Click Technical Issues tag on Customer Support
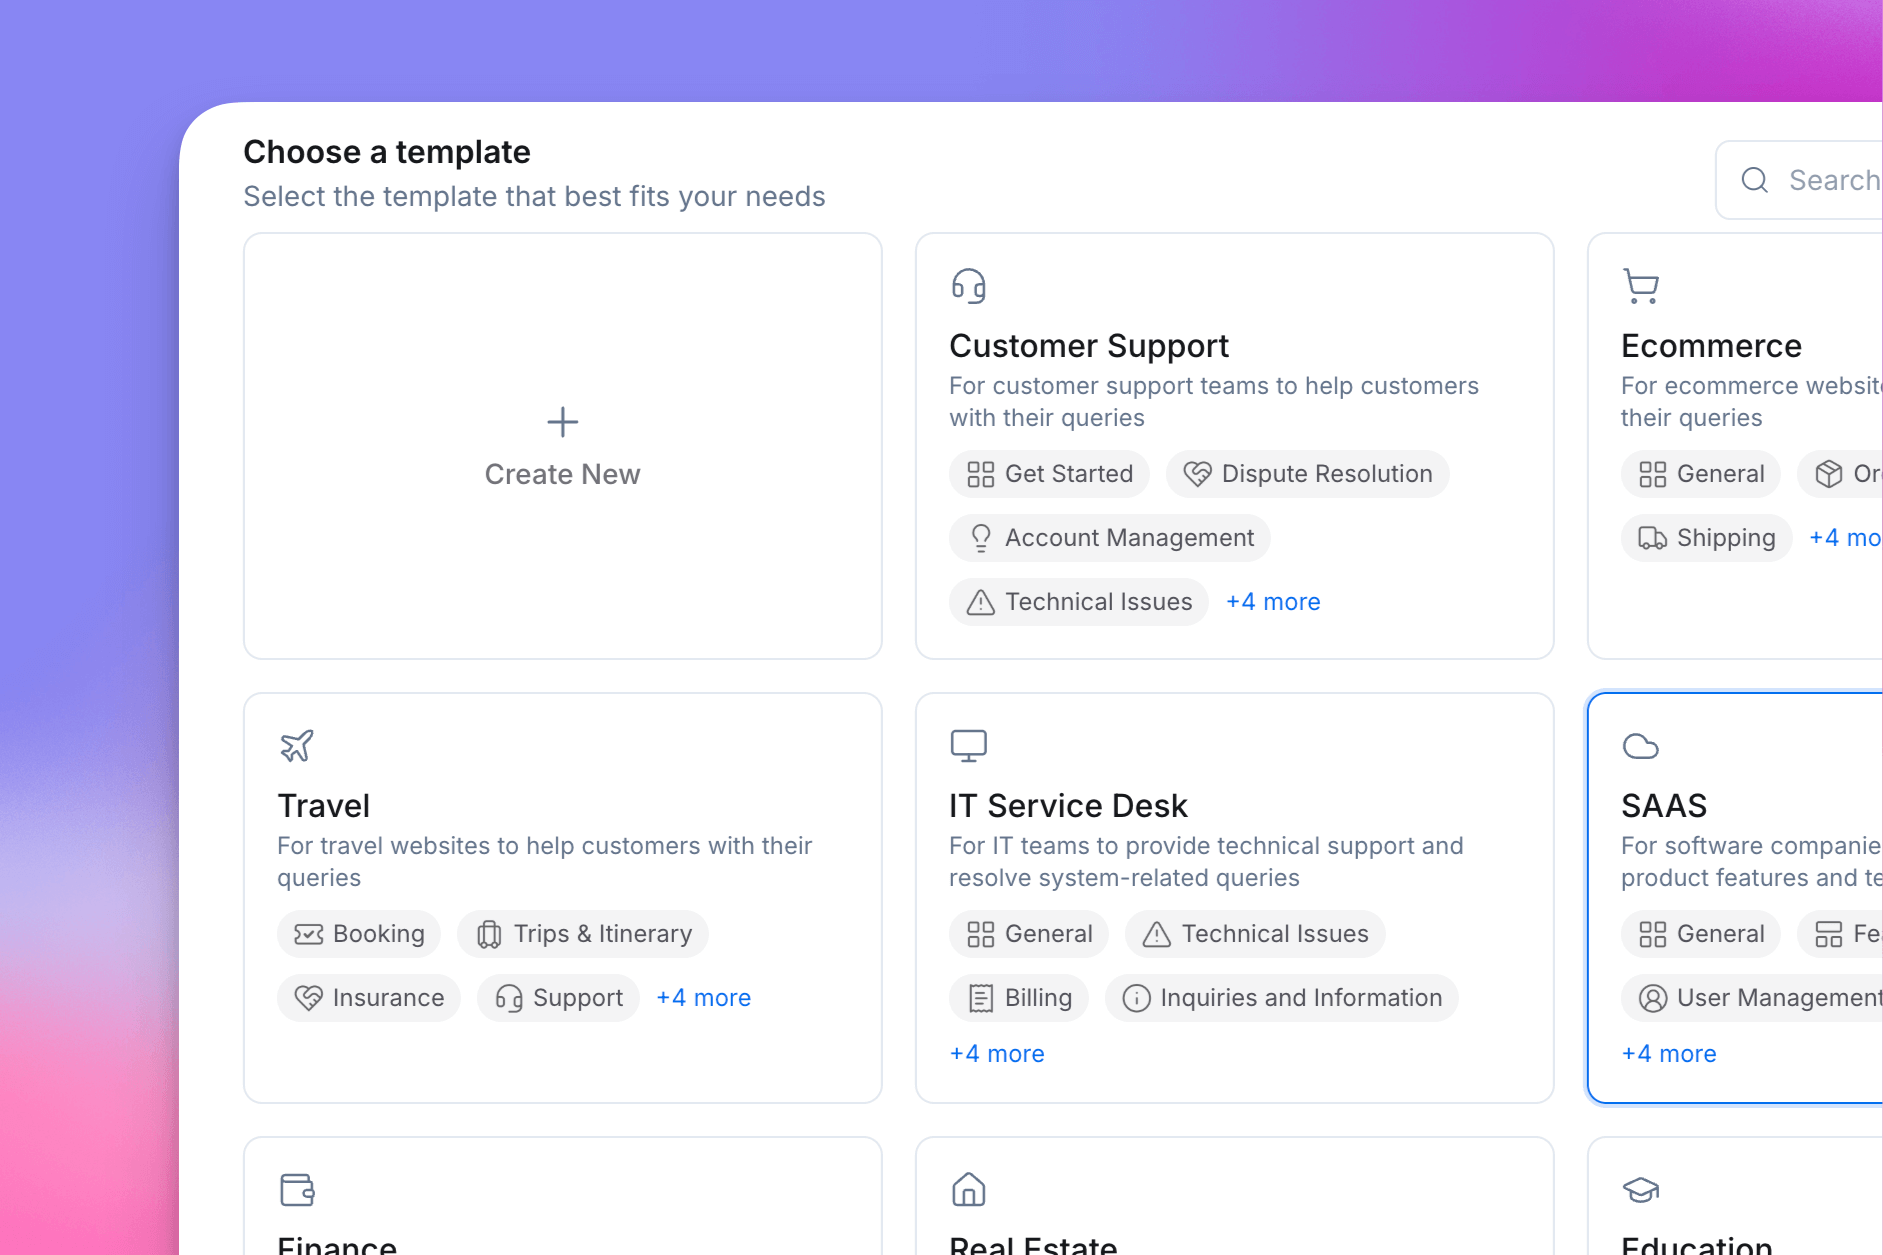The width and height of the screenshot is (1883, 1255). 1079,602
